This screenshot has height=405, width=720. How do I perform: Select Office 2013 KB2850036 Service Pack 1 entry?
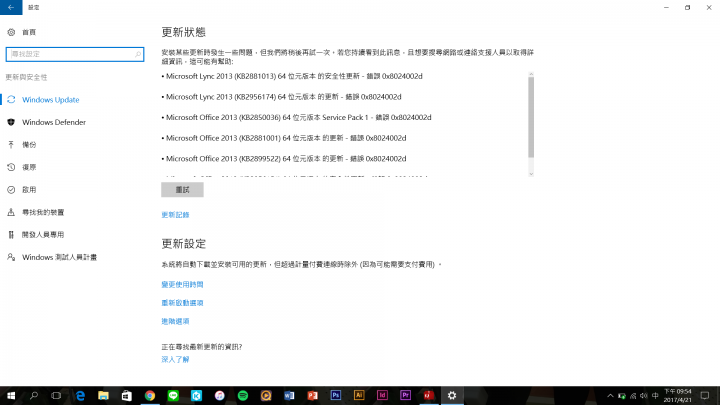click(297, 118)
